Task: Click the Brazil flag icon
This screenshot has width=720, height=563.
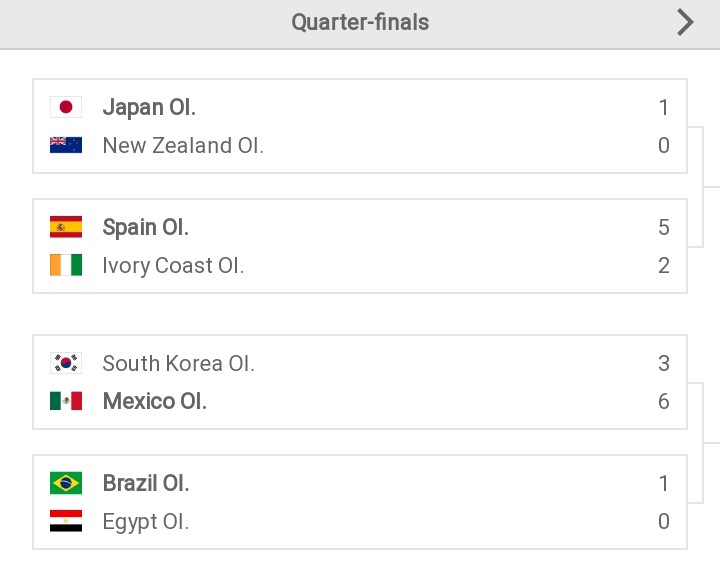Action: point(66,483)
